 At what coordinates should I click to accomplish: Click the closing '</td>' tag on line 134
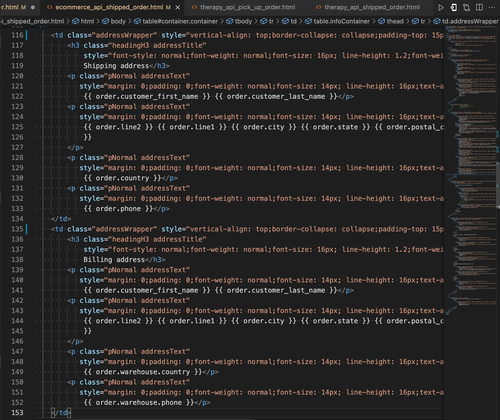click(x=61, y=219)
